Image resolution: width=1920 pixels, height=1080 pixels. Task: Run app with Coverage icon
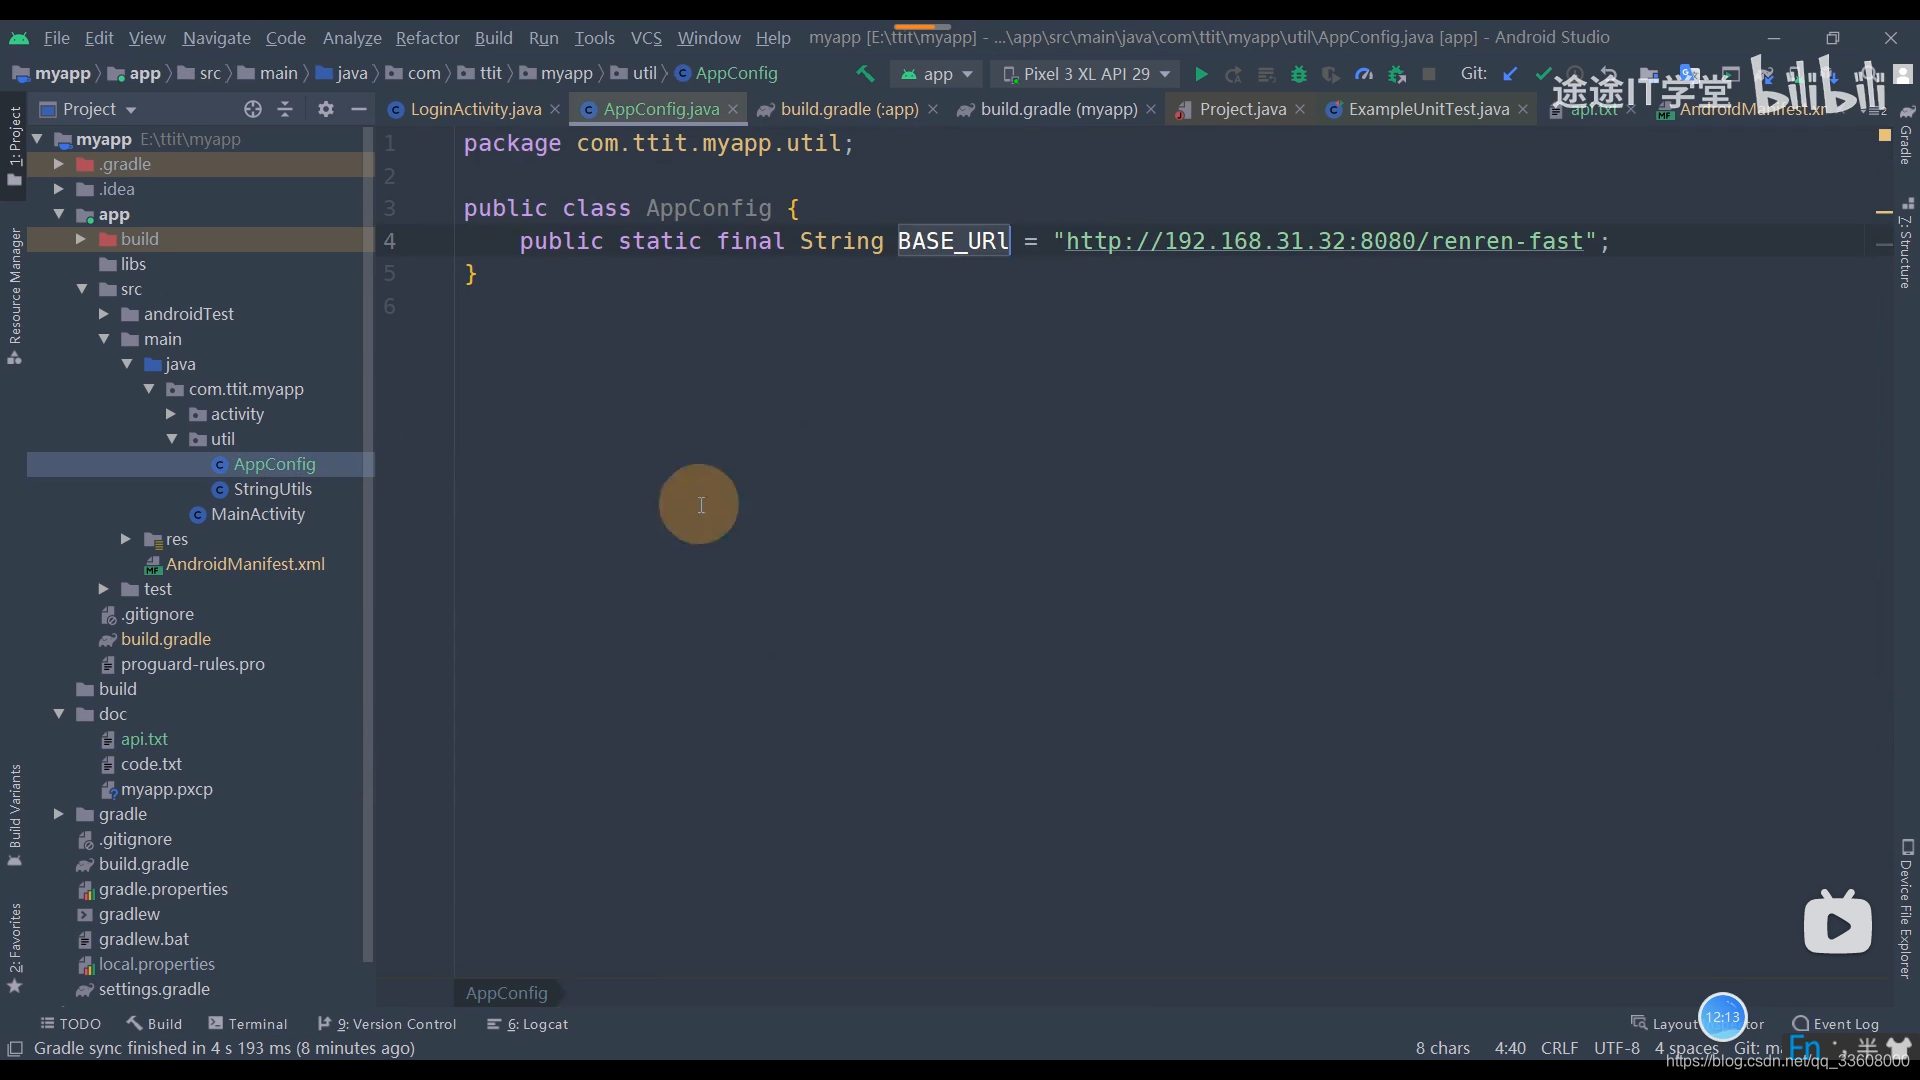1331,74
